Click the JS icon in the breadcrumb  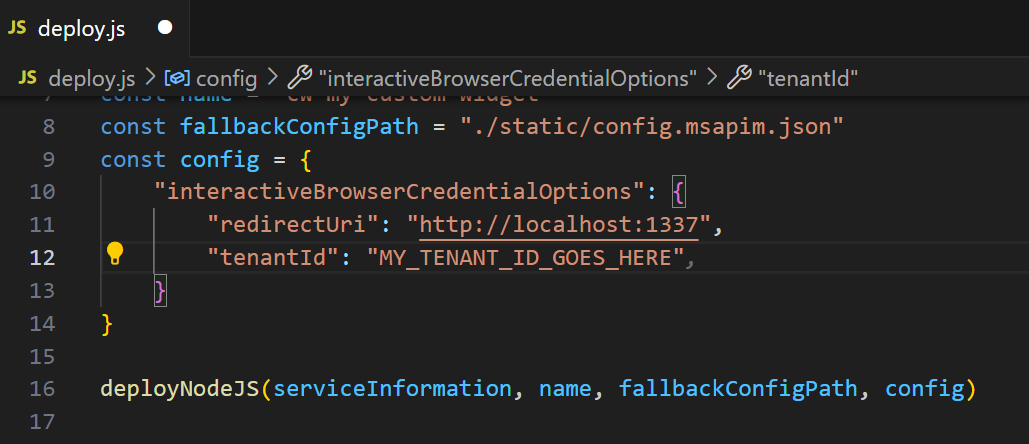click(28, 78)
